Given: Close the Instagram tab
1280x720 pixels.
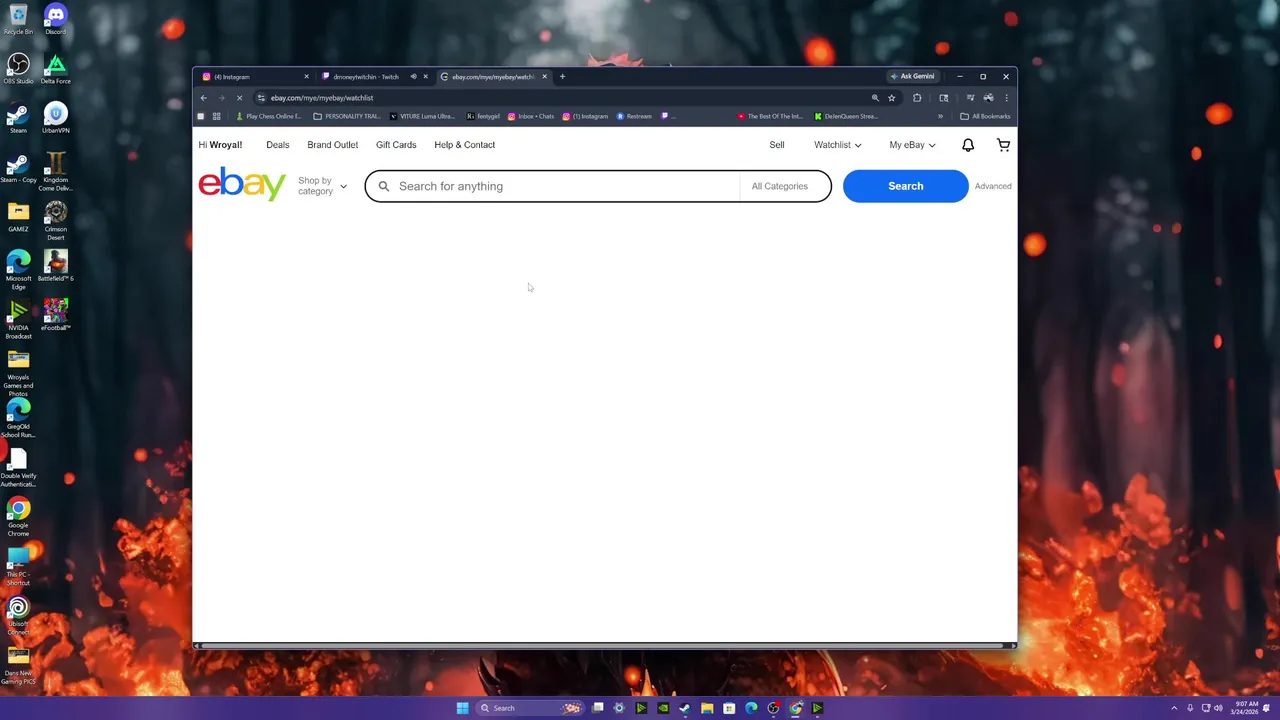Looking at the screenshot, I should click(306, 77).
